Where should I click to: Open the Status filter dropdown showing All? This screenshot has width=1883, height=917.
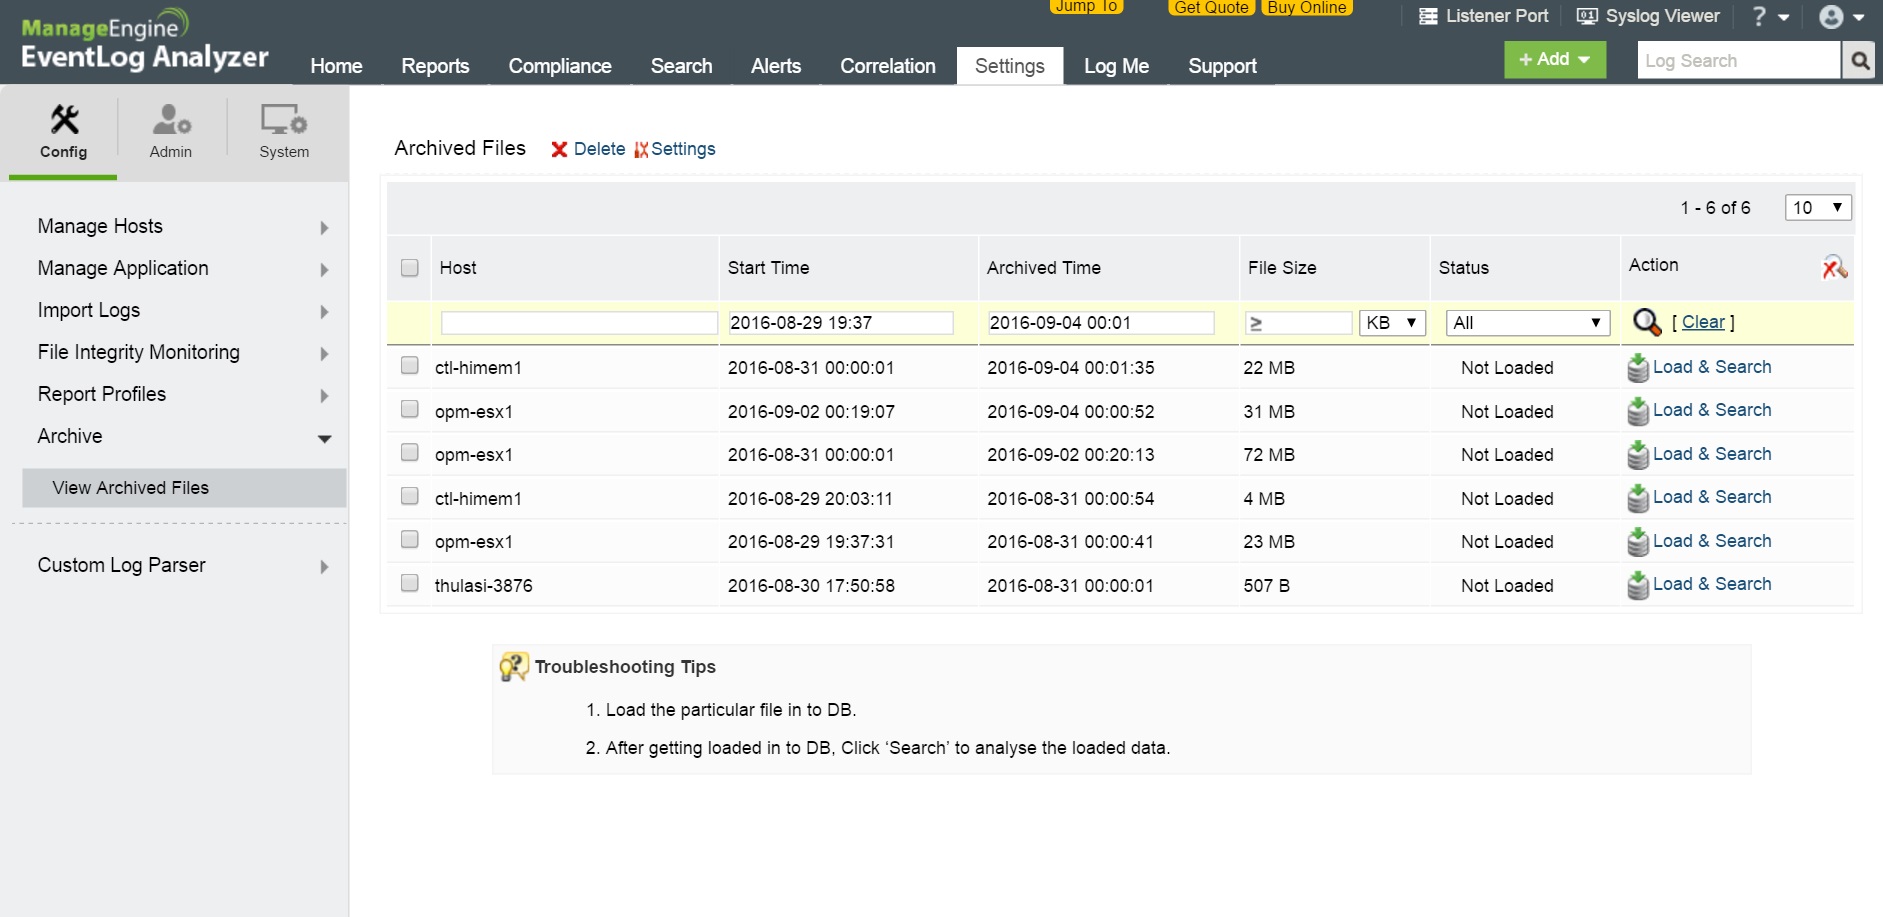tap(1527, 322)
